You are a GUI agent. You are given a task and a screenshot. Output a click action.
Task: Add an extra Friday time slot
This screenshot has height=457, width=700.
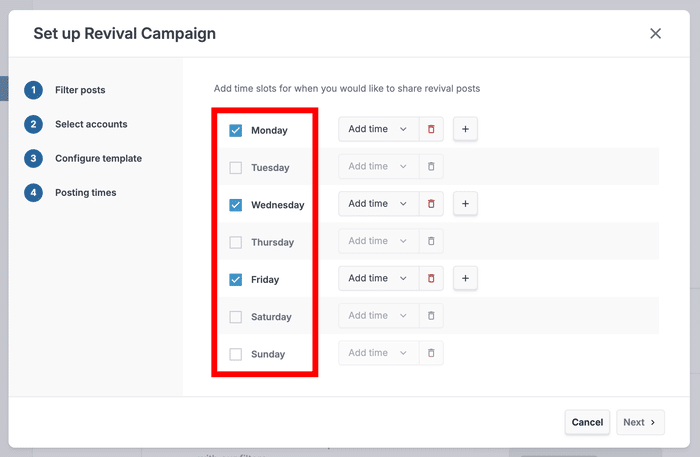465,279
